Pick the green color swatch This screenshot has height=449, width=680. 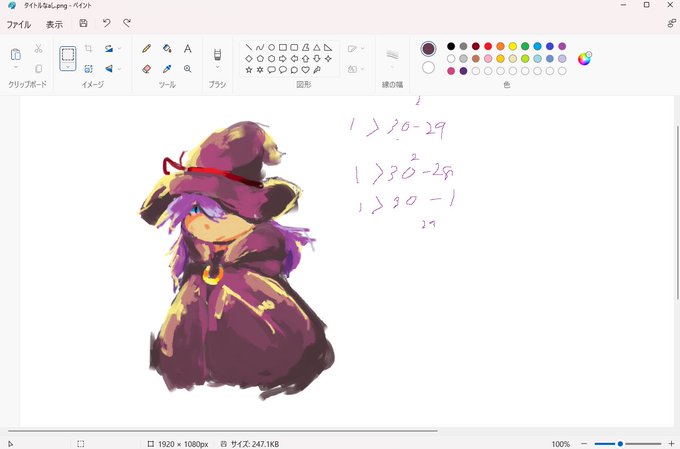click(525, 46)
